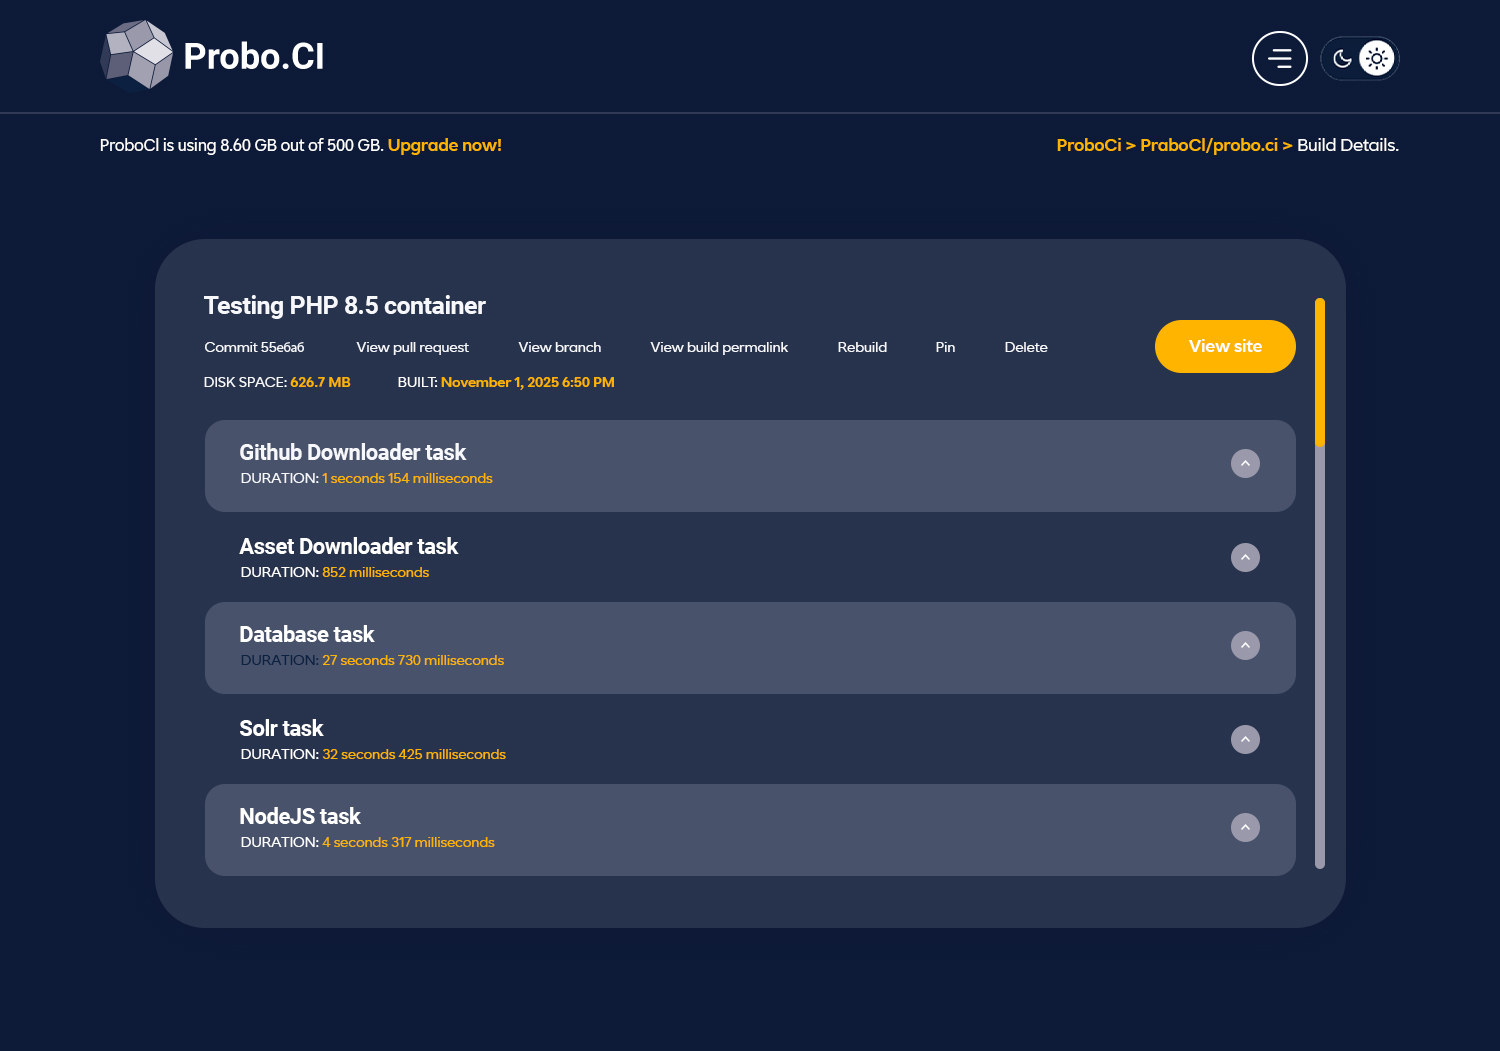Click duration 27 seconds 730 milliseconds
The width and height of the screenshot is (1500, 1051).
413,661
